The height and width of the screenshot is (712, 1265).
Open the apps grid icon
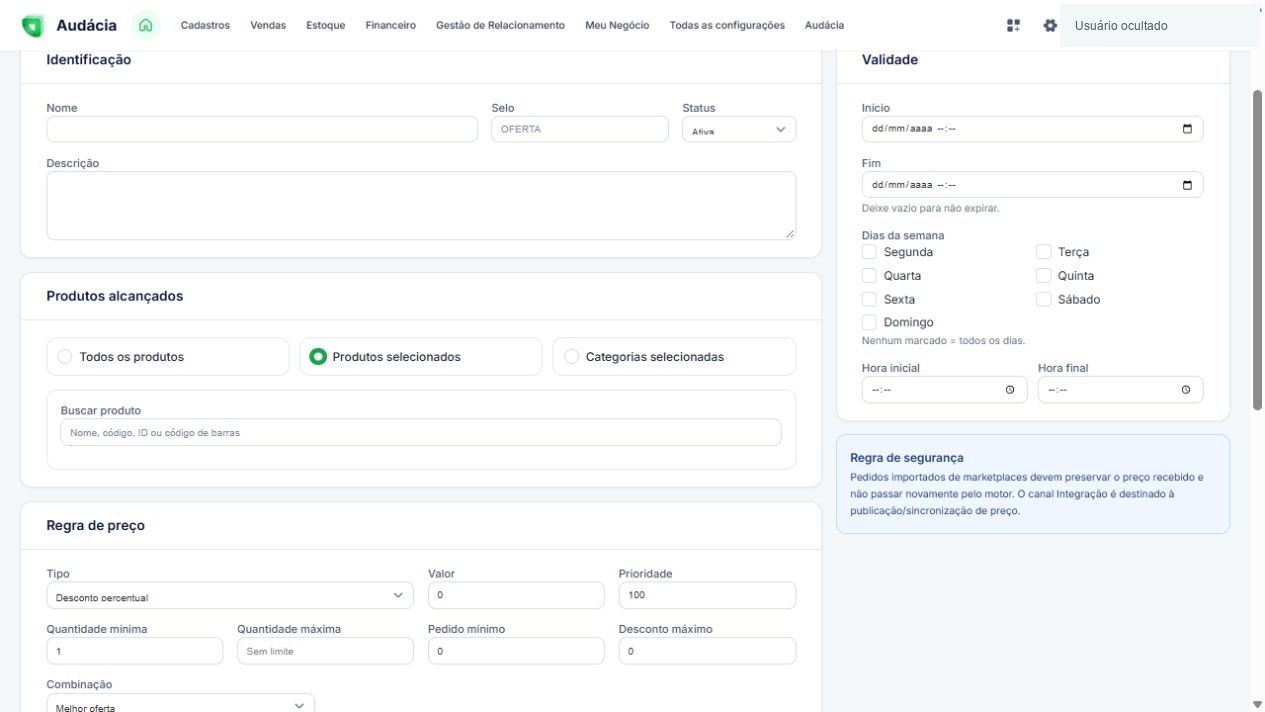[1014, 25]
